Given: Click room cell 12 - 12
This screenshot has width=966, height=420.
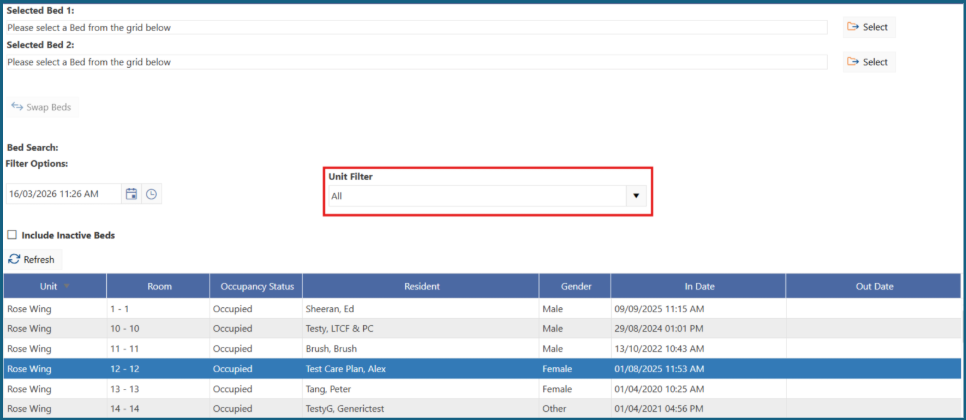Looking at the screenshot, I should pyautogui.click(x=158, y=369).
